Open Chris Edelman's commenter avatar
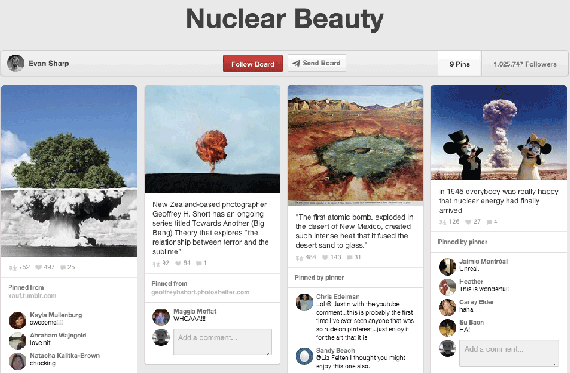 point(304,302)
